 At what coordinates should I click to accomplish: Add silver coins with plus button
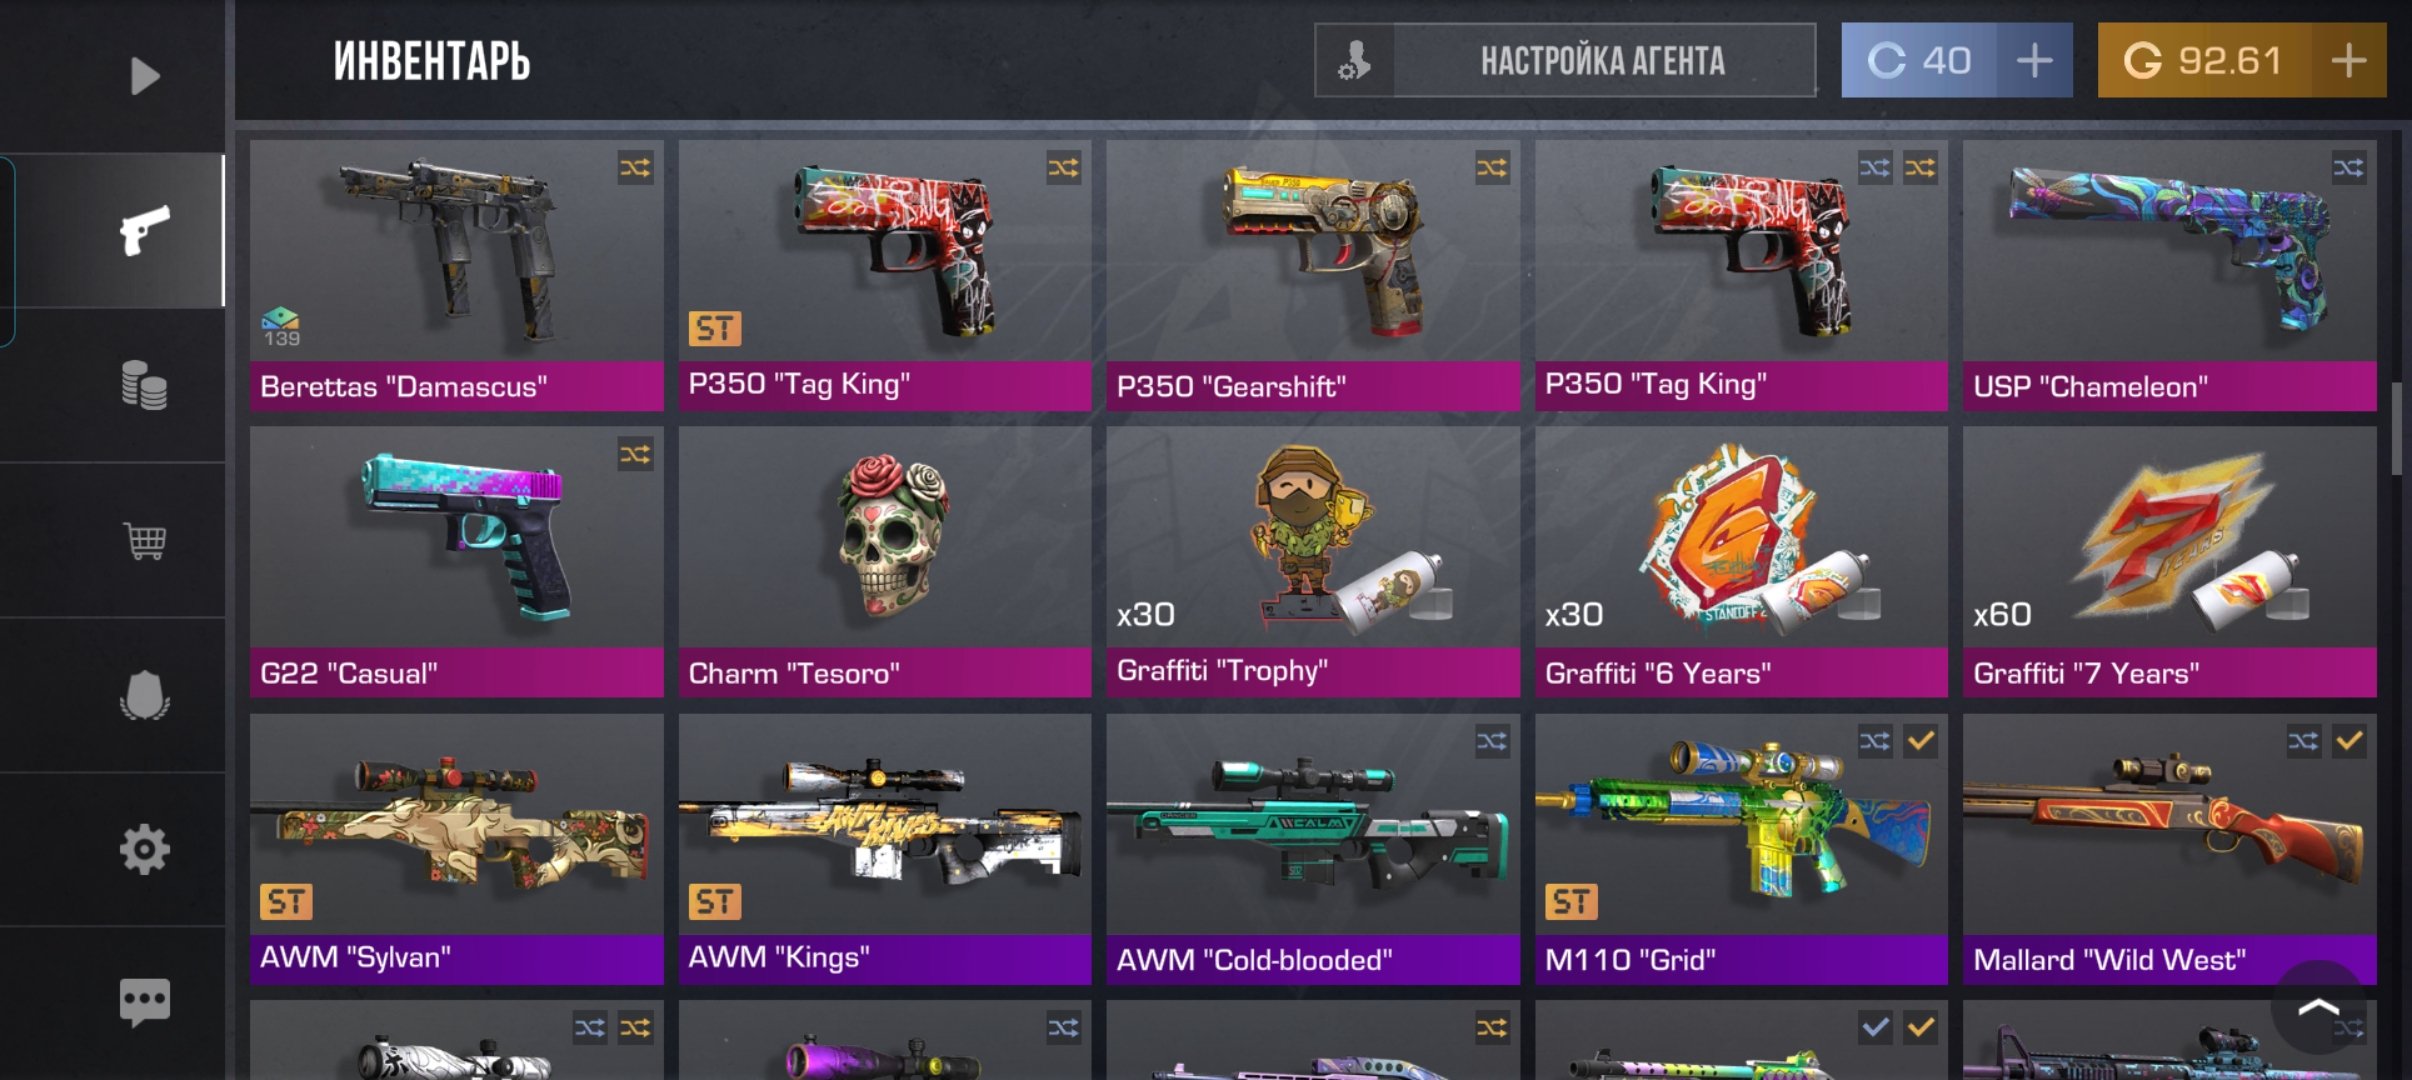pos(2034,60)
